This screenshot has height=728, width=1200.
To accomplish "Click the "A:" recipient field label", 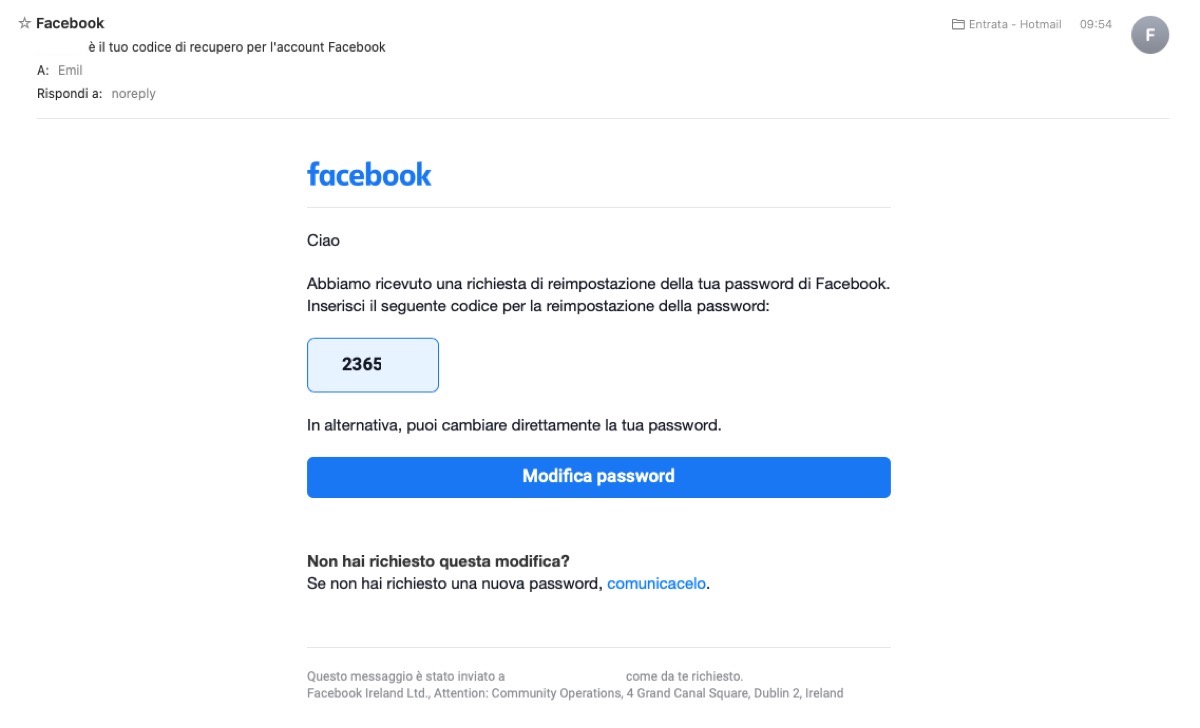I will 43,70.
